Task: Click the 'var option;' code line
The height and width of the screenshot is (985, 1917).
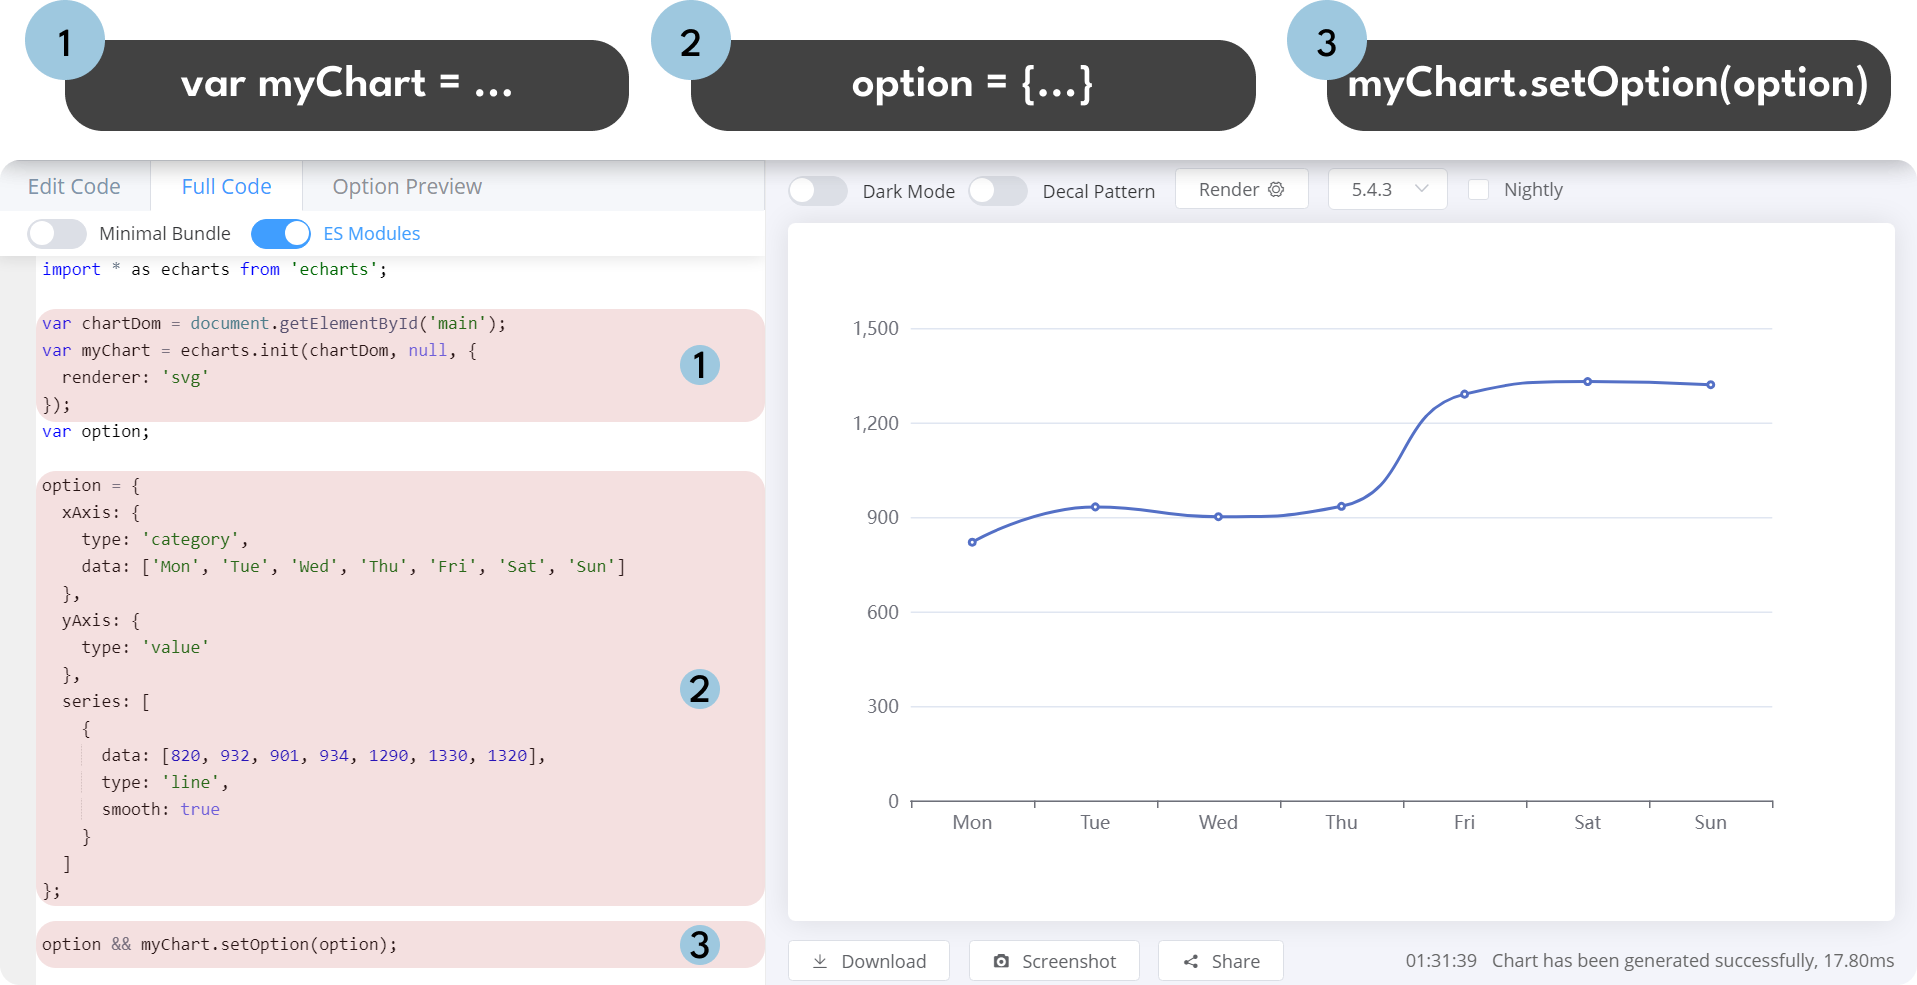Action: click(96, 431)
